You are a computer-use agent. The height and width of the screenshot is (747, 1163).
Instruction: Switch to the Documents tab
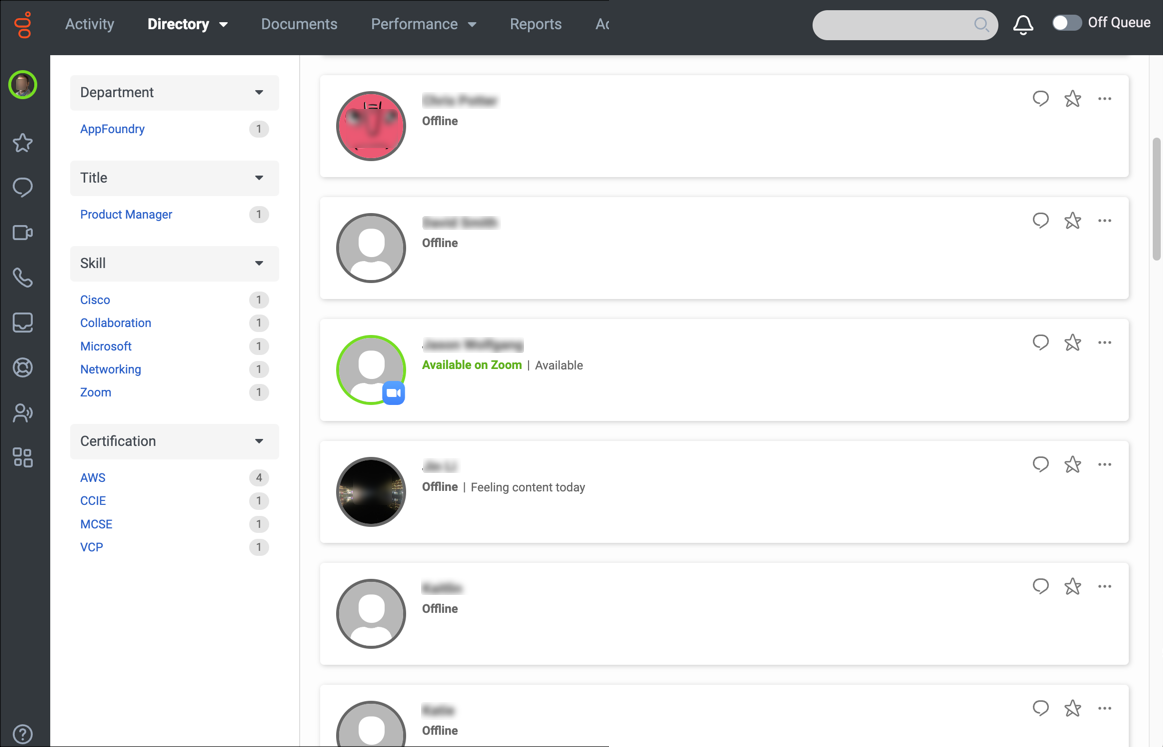pyautogui.click(x=299, y=23)
